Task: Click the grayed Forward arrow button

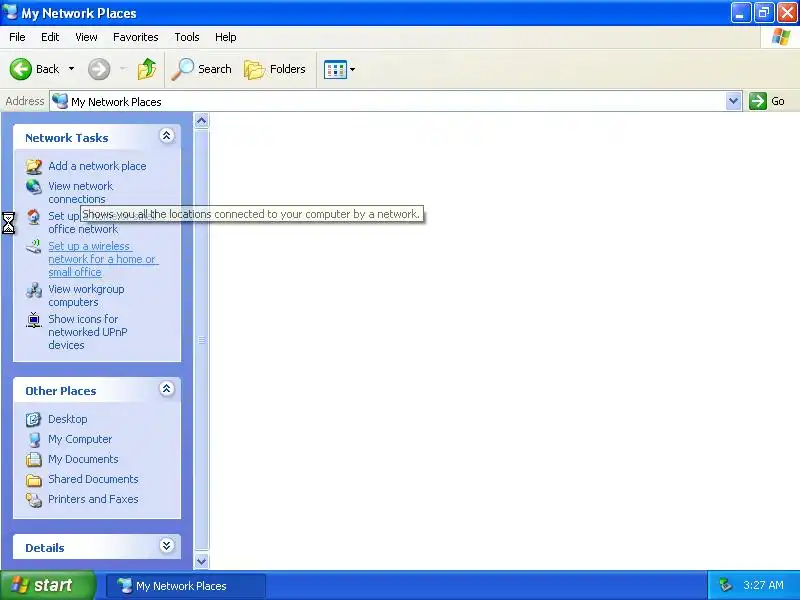Action: tap(99, 69)
